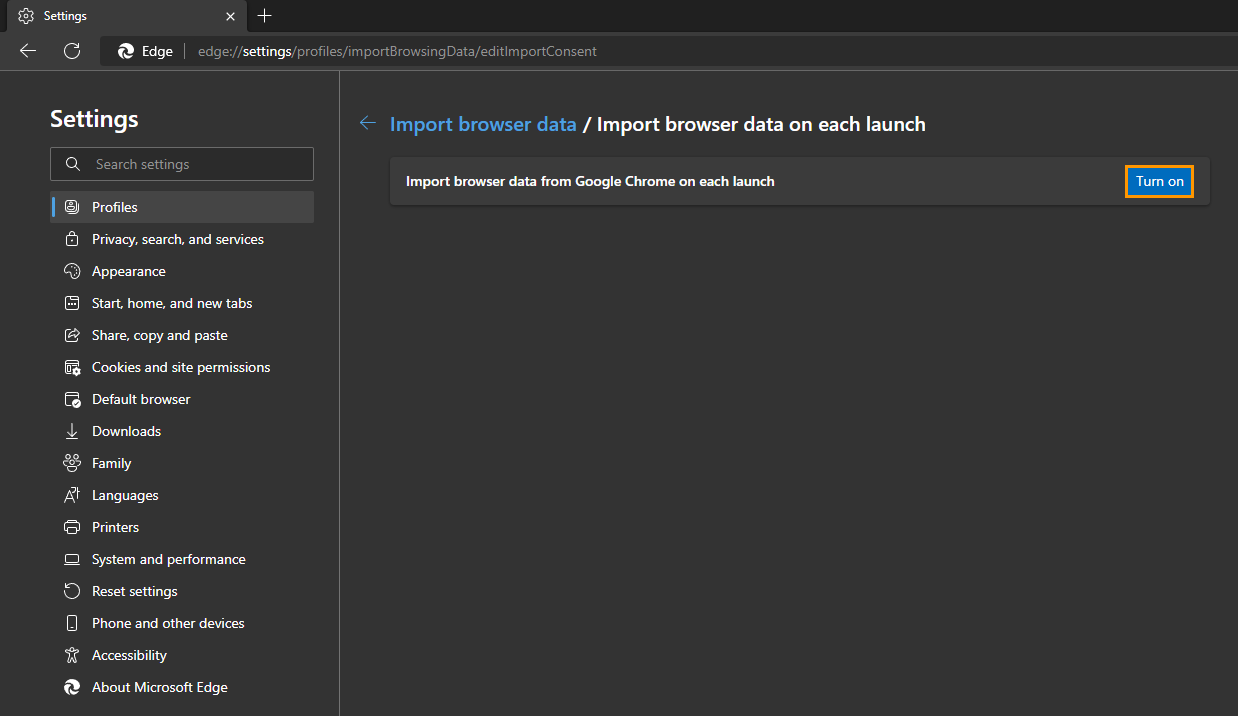Click the Downloads arrow icon
Image resolution: width=1238 pixels, height=716 pixels.
pyautogui.click(x=72, y=431)
